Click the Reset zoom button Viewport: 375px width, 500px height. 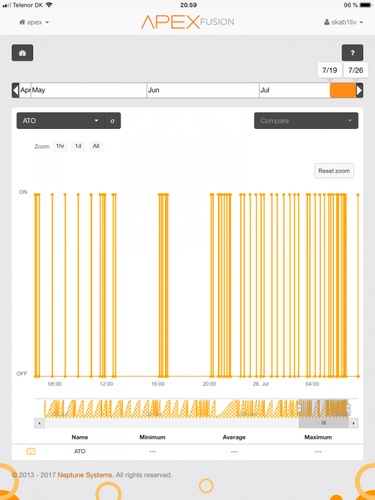(x=334, y=171)
